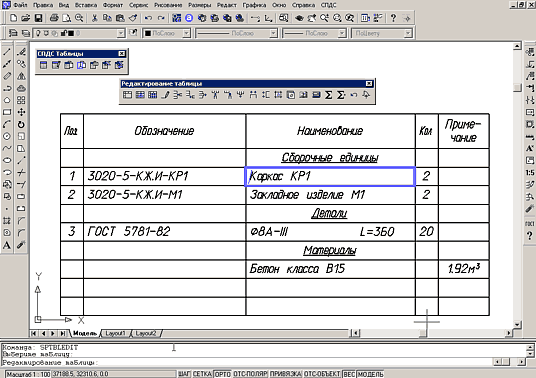Click the Каркас КР1 table cell

[330, 176]
